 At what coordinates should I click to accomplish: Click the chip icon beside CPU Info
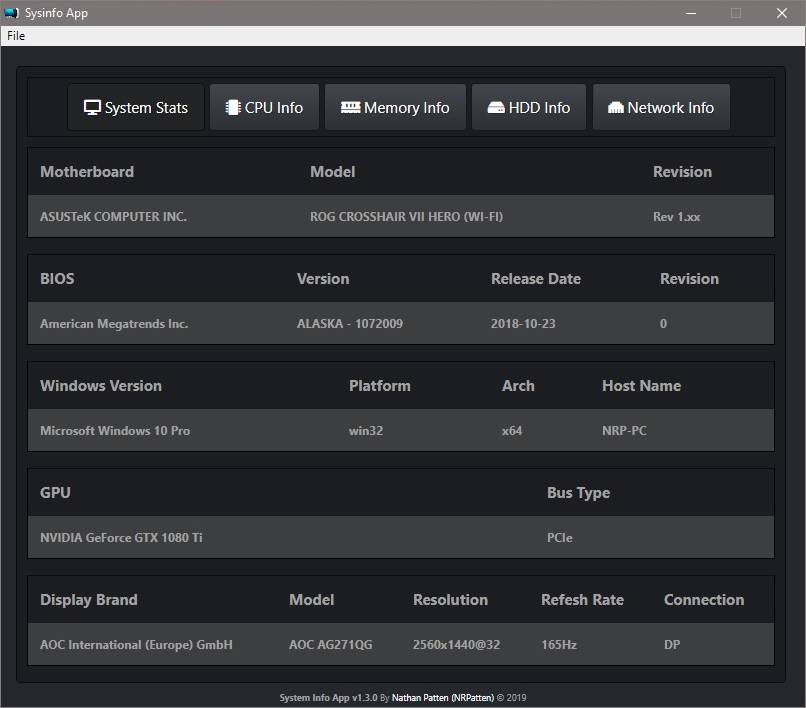coord(233,107)
